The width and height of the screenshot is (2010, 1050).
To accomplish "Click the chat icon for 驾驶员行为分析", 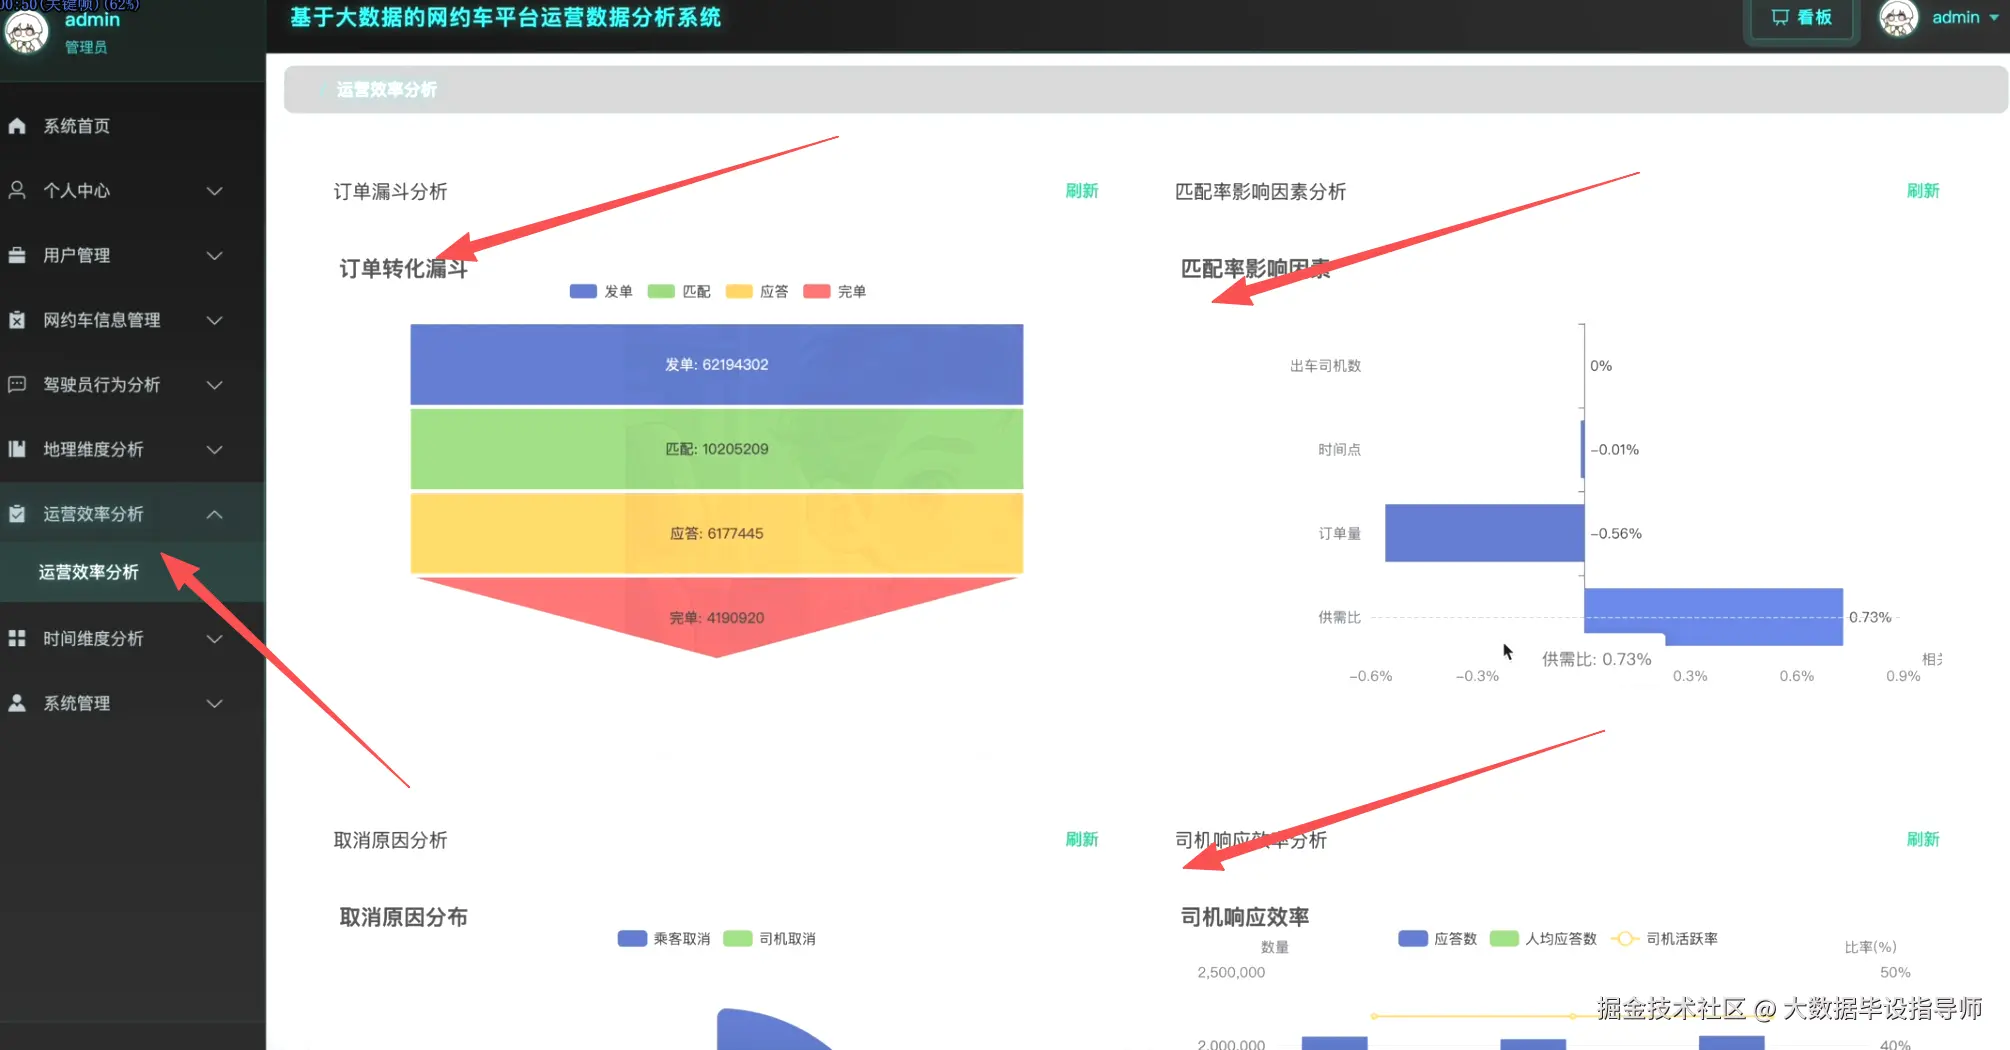I will click(17, 384).
